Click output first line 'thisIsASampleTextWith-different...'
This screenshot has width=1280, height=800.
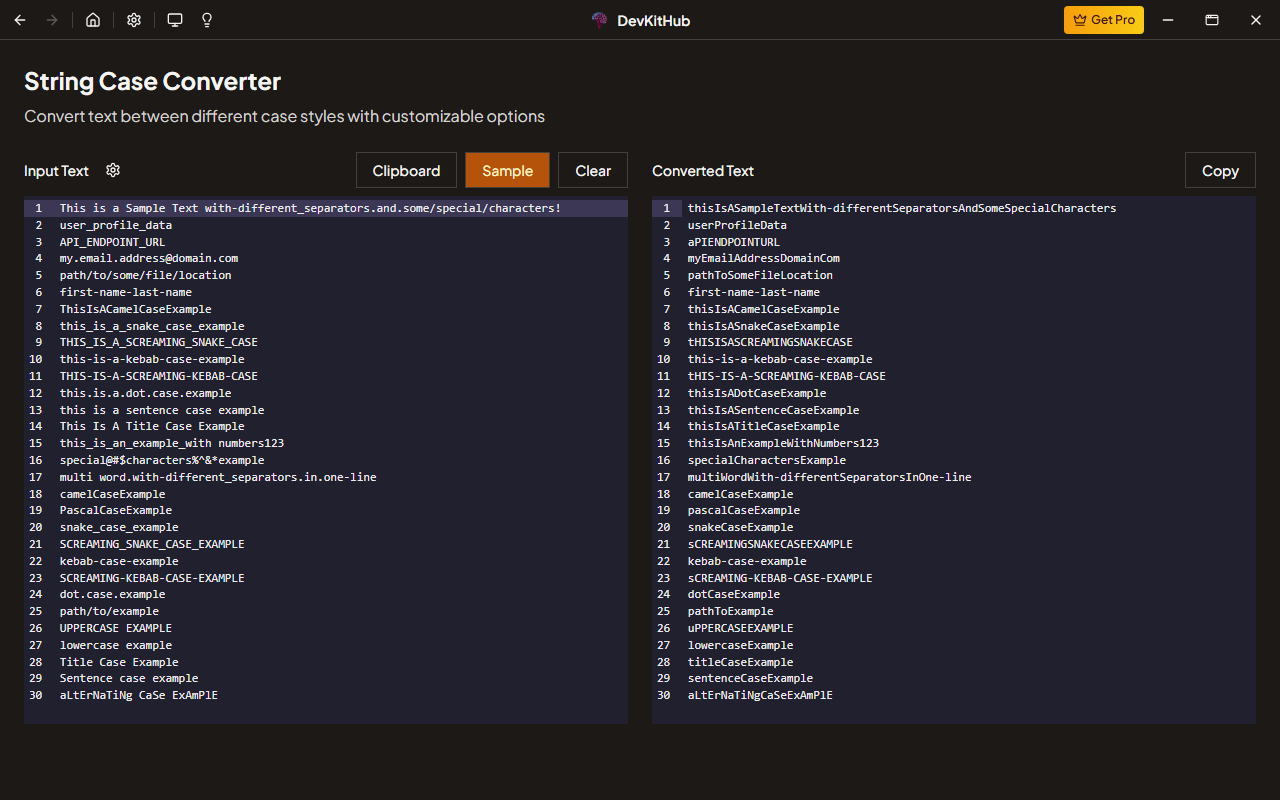902,208
